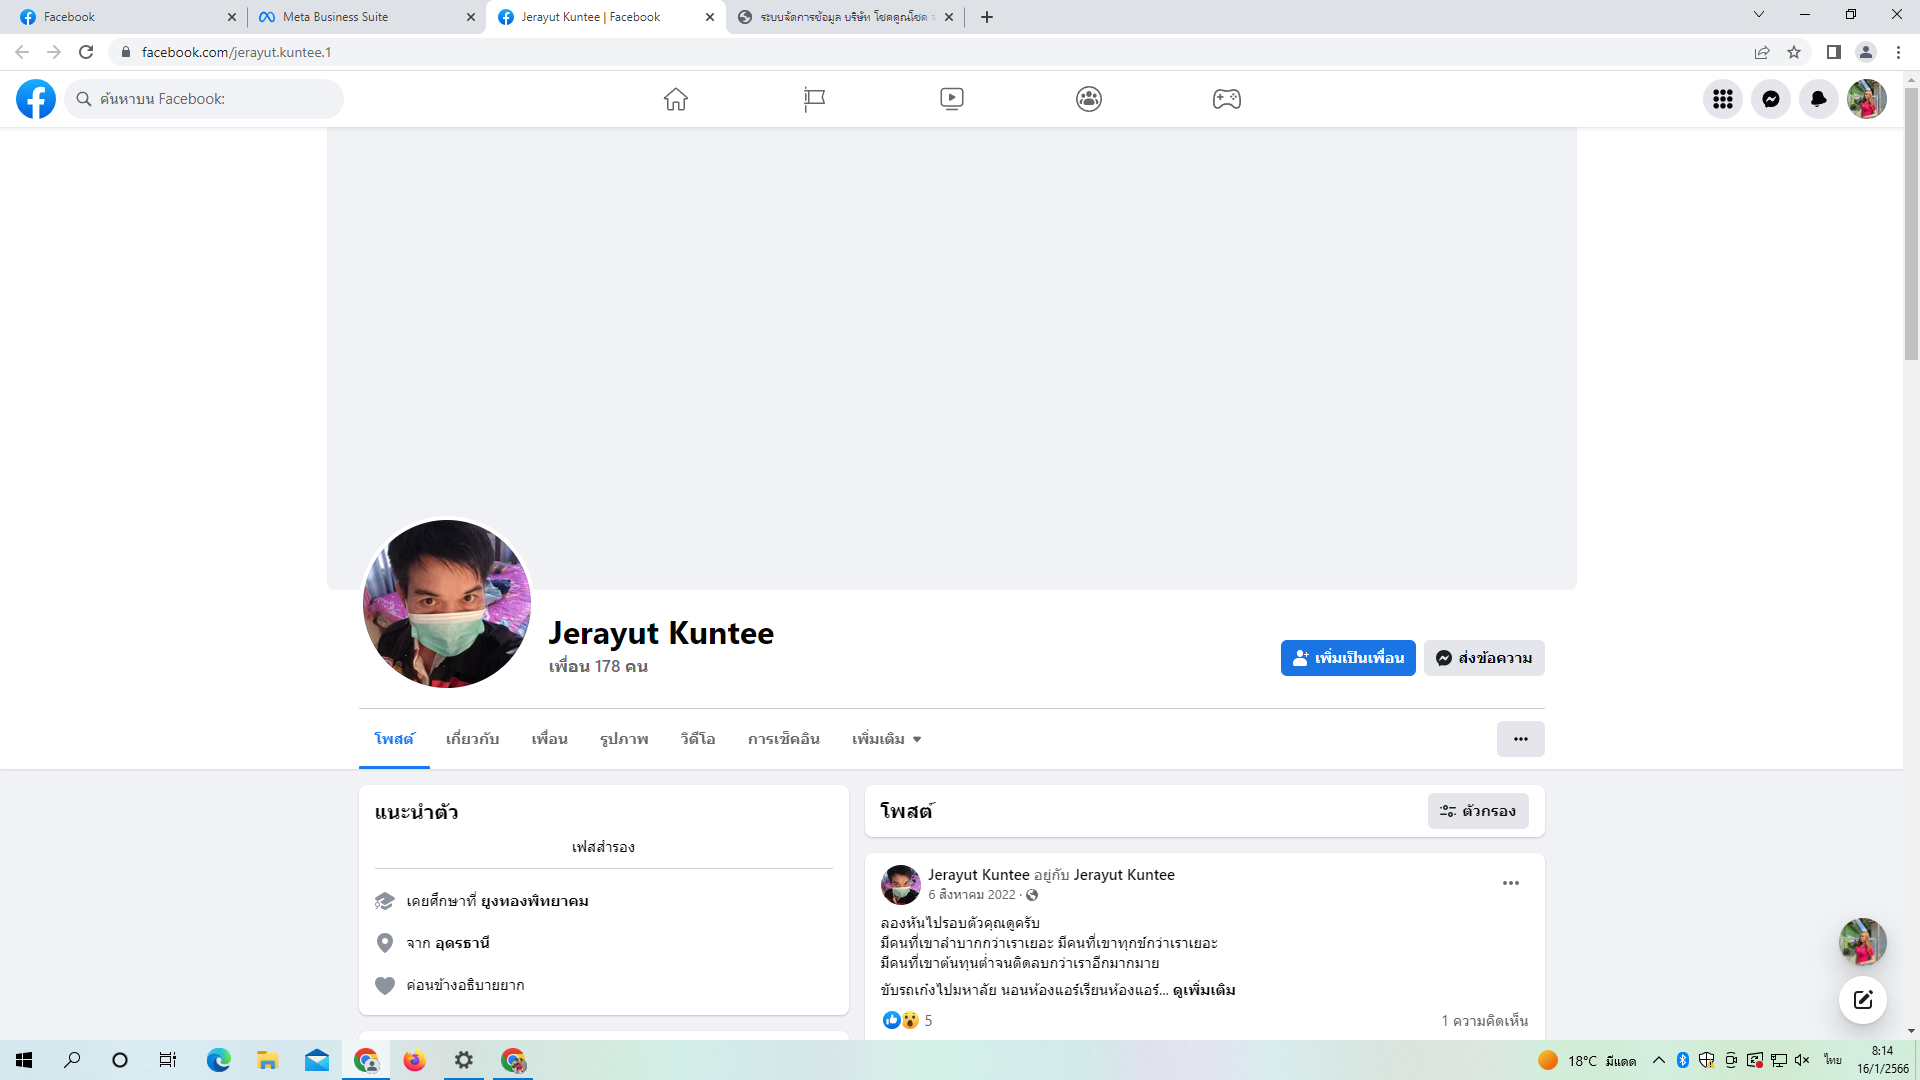The image size is (1920, 1080).
Task: Open the Facebook menu grid icon
Action: click(x=1722, y=99)
